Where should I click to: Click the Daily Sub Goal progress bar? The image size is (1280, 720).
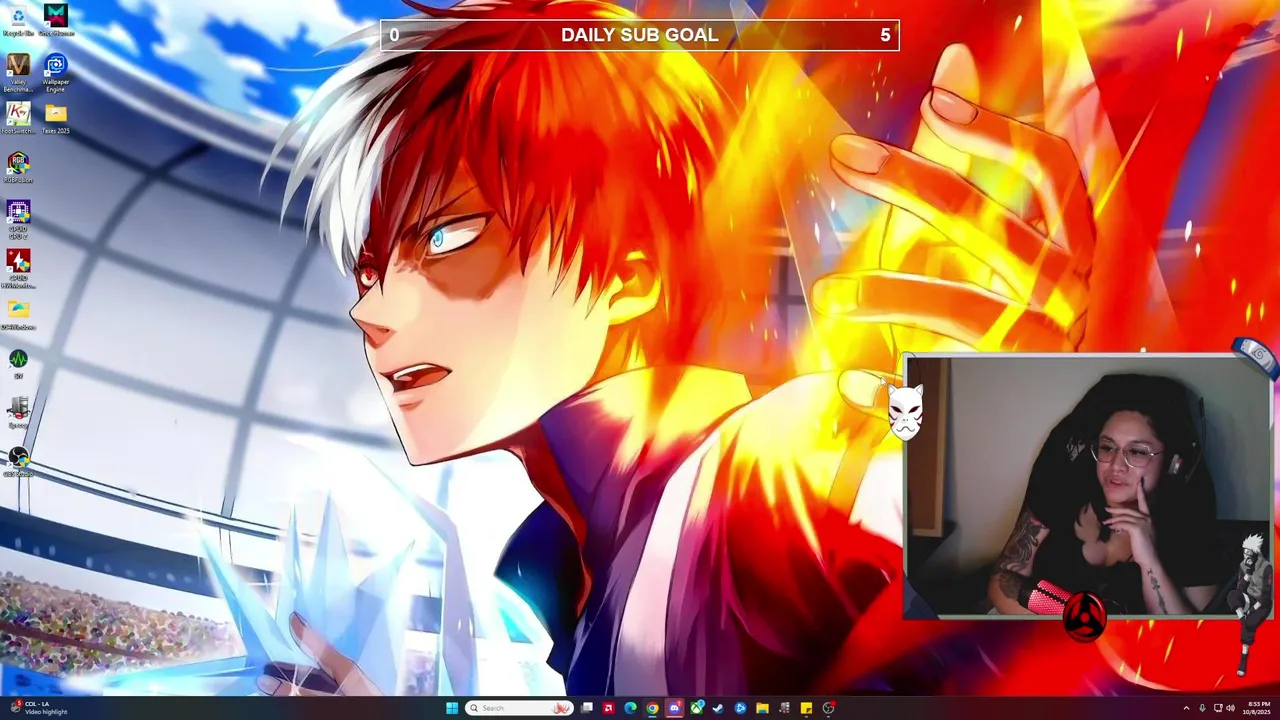point(640,35)
